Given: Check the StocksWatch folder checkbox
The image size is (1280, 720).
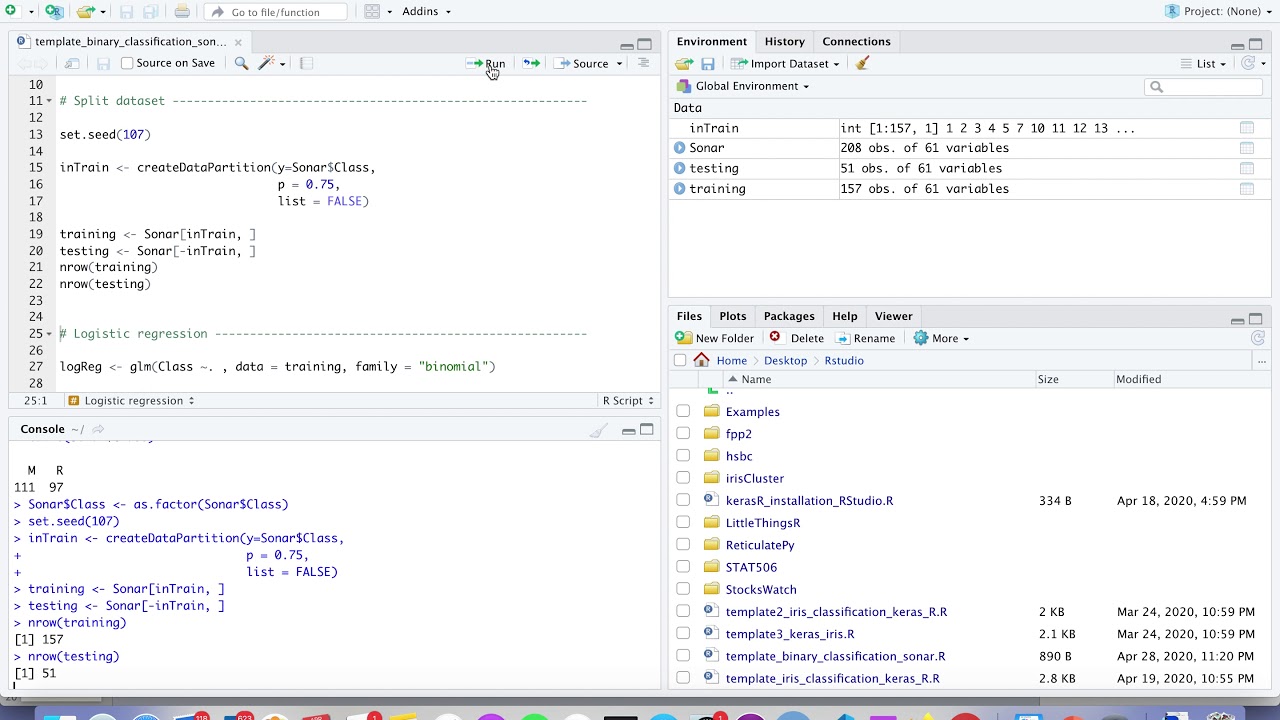Looking at the screenshot, I should click(683, 589).
